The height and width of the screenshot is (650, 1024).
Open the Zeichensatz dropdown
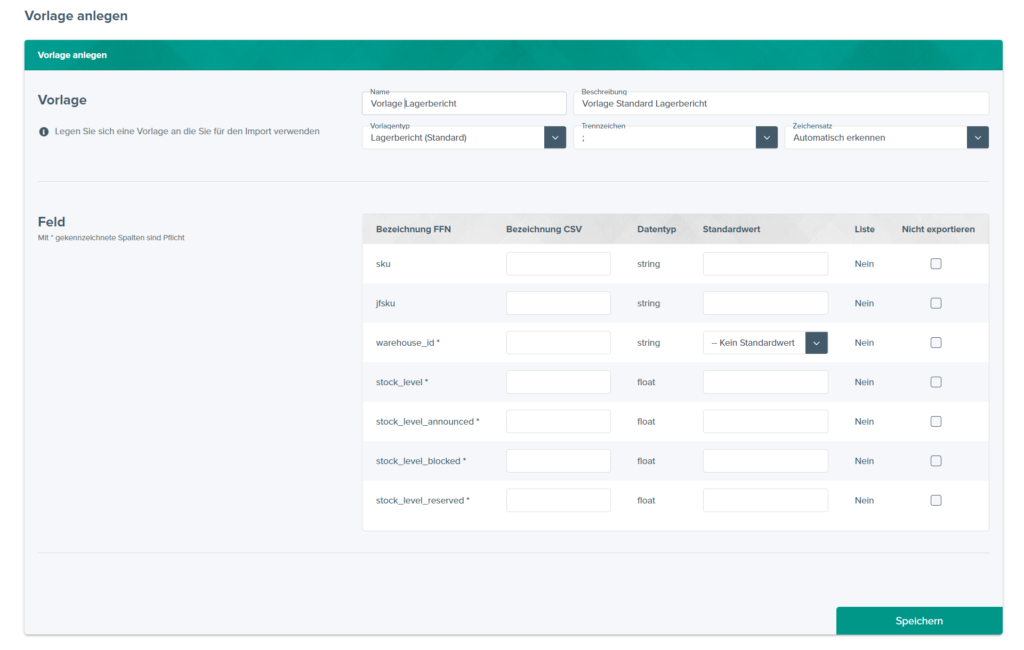click(x=977, y=138)
